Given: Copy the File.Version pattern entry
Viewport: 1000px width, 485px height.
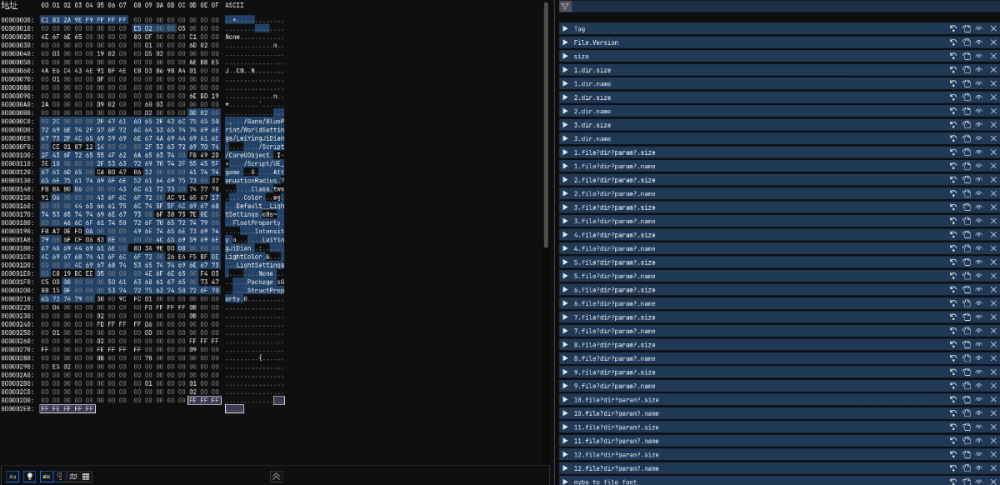Looking at the screenshot, I should click(x=967, y=44).
